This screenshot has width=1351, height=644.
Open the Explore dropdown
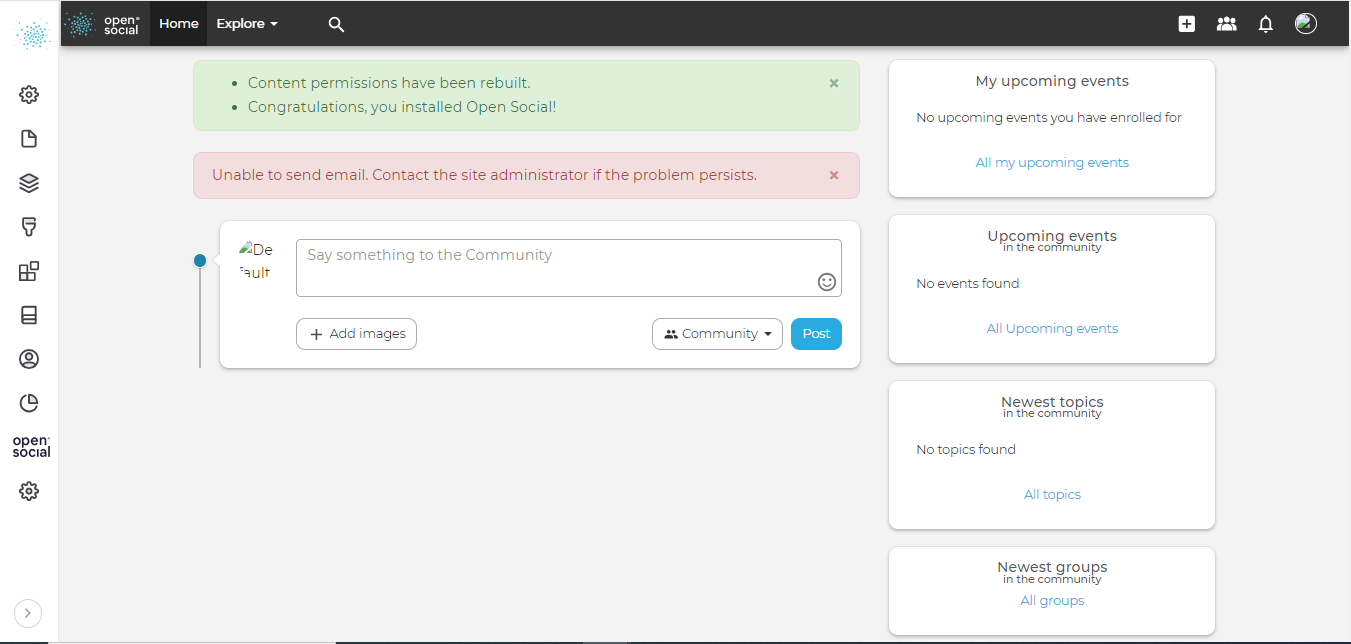click(246, 23)
